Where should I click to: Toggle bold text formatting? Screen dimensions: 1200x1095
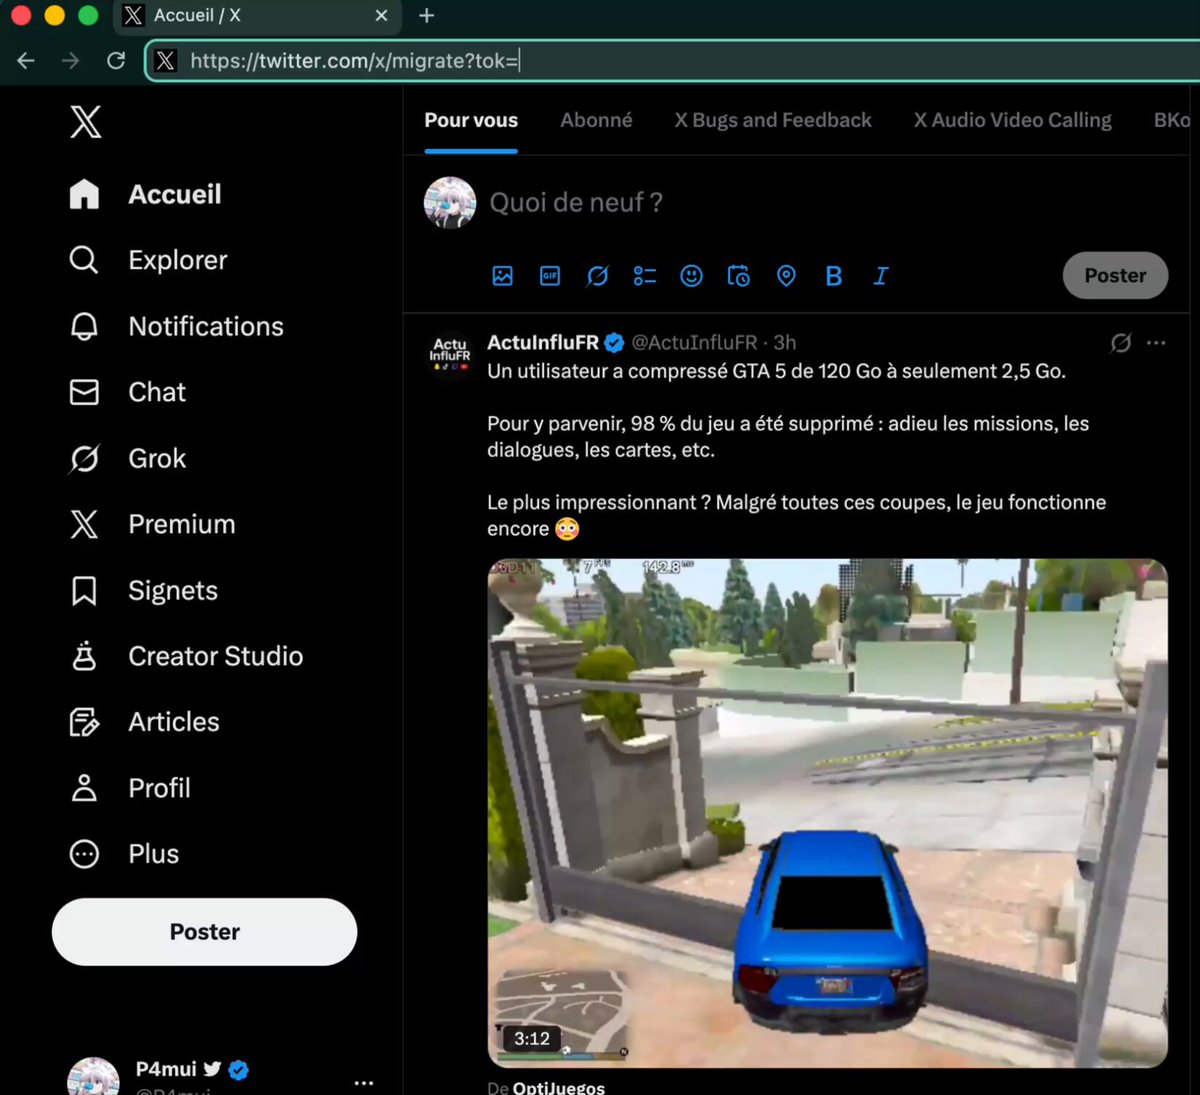[x=833, y=276]
